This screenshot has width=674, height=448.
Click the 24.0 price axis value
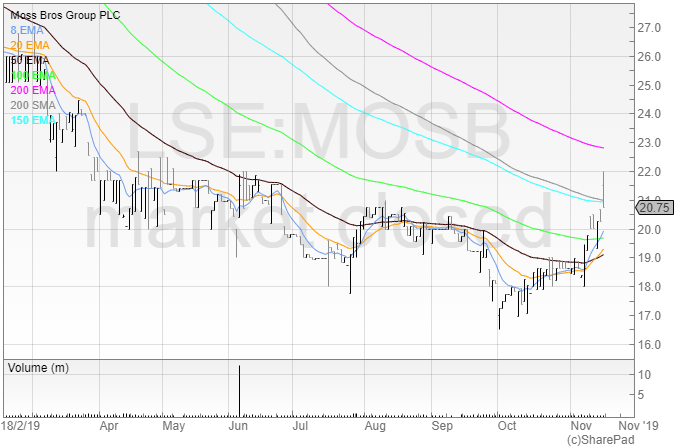pos(649,114)
